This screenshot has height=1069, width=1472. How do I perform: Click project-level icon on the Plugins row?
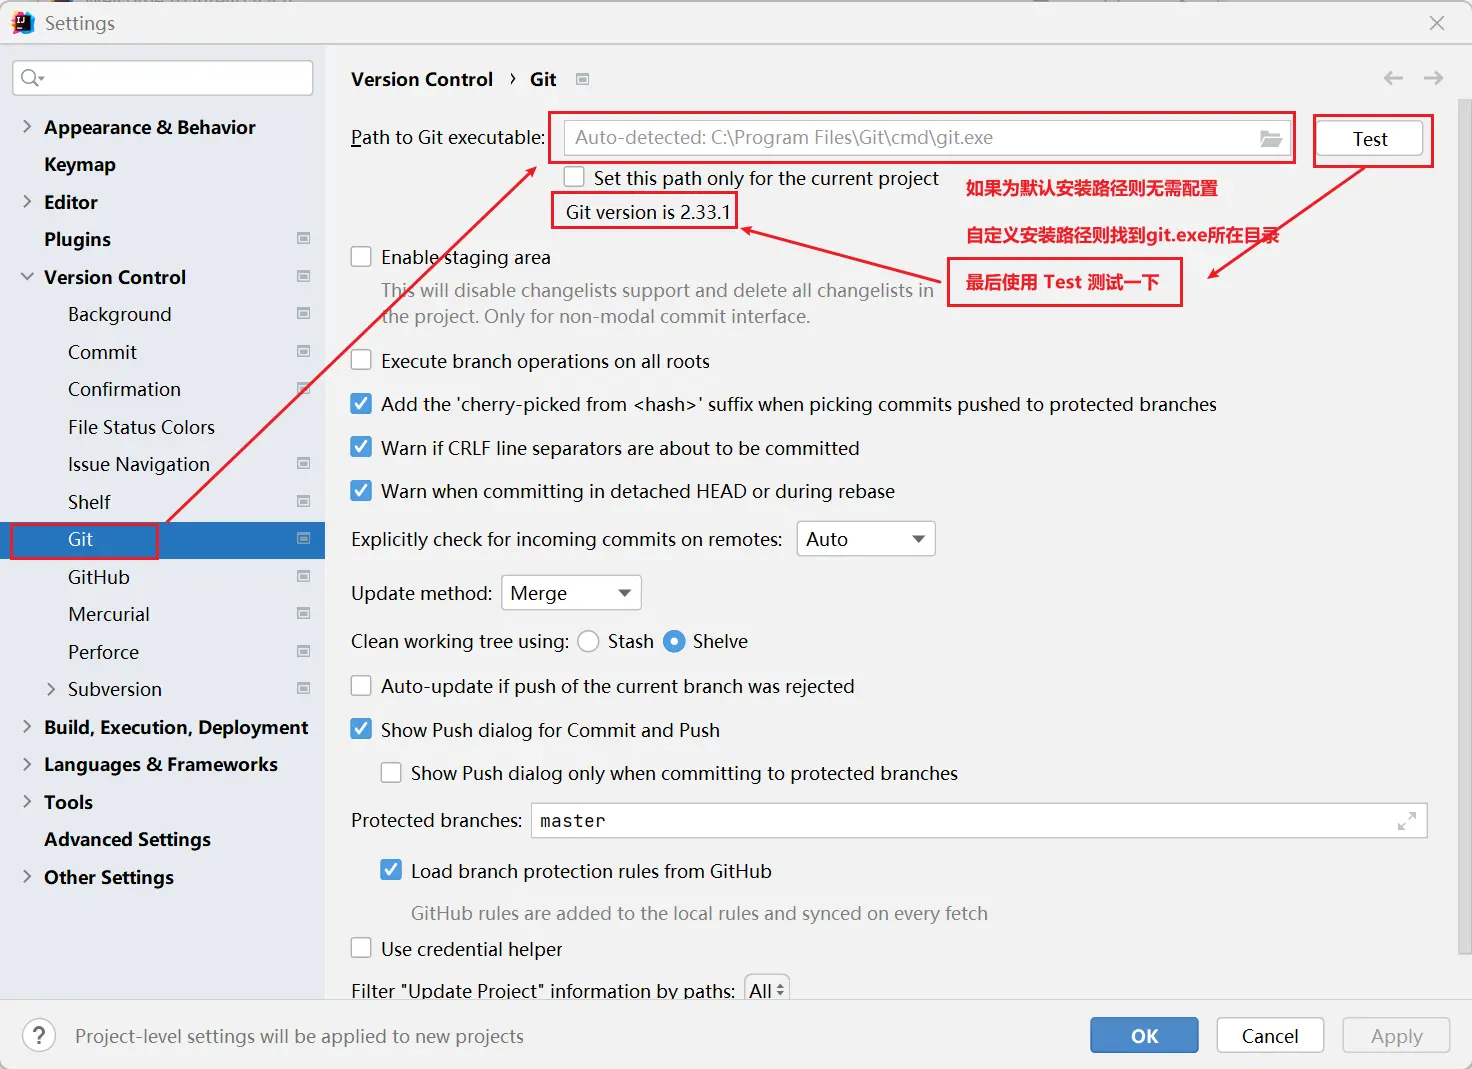304,238
